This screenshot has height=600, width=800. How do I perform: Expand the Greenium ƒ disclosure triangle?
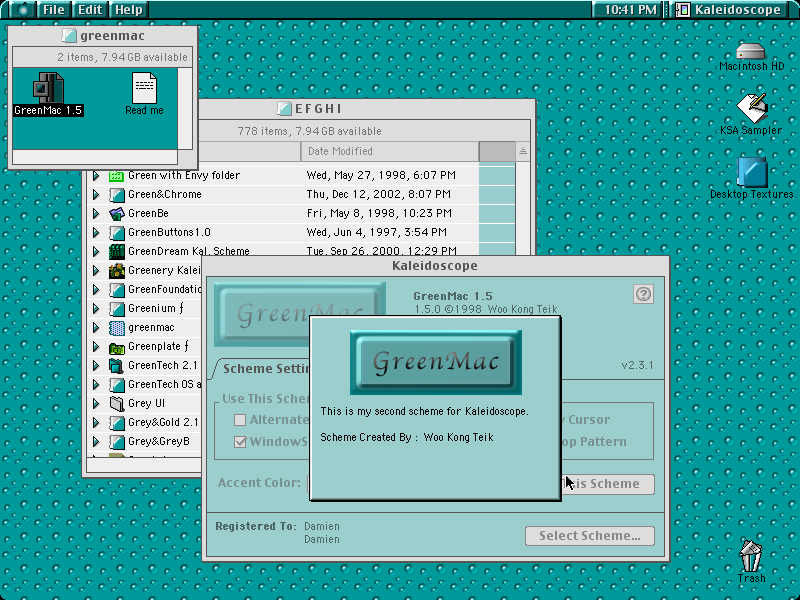tap(96, 309)
